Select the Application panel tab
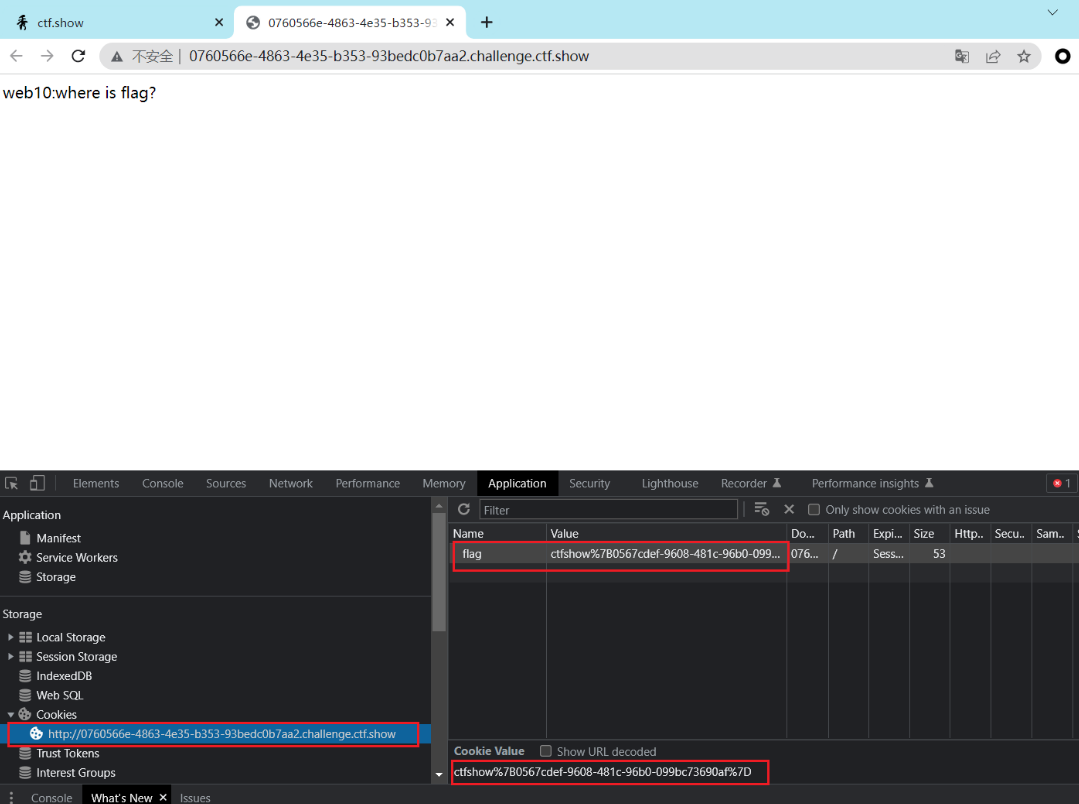 point(517,483)
